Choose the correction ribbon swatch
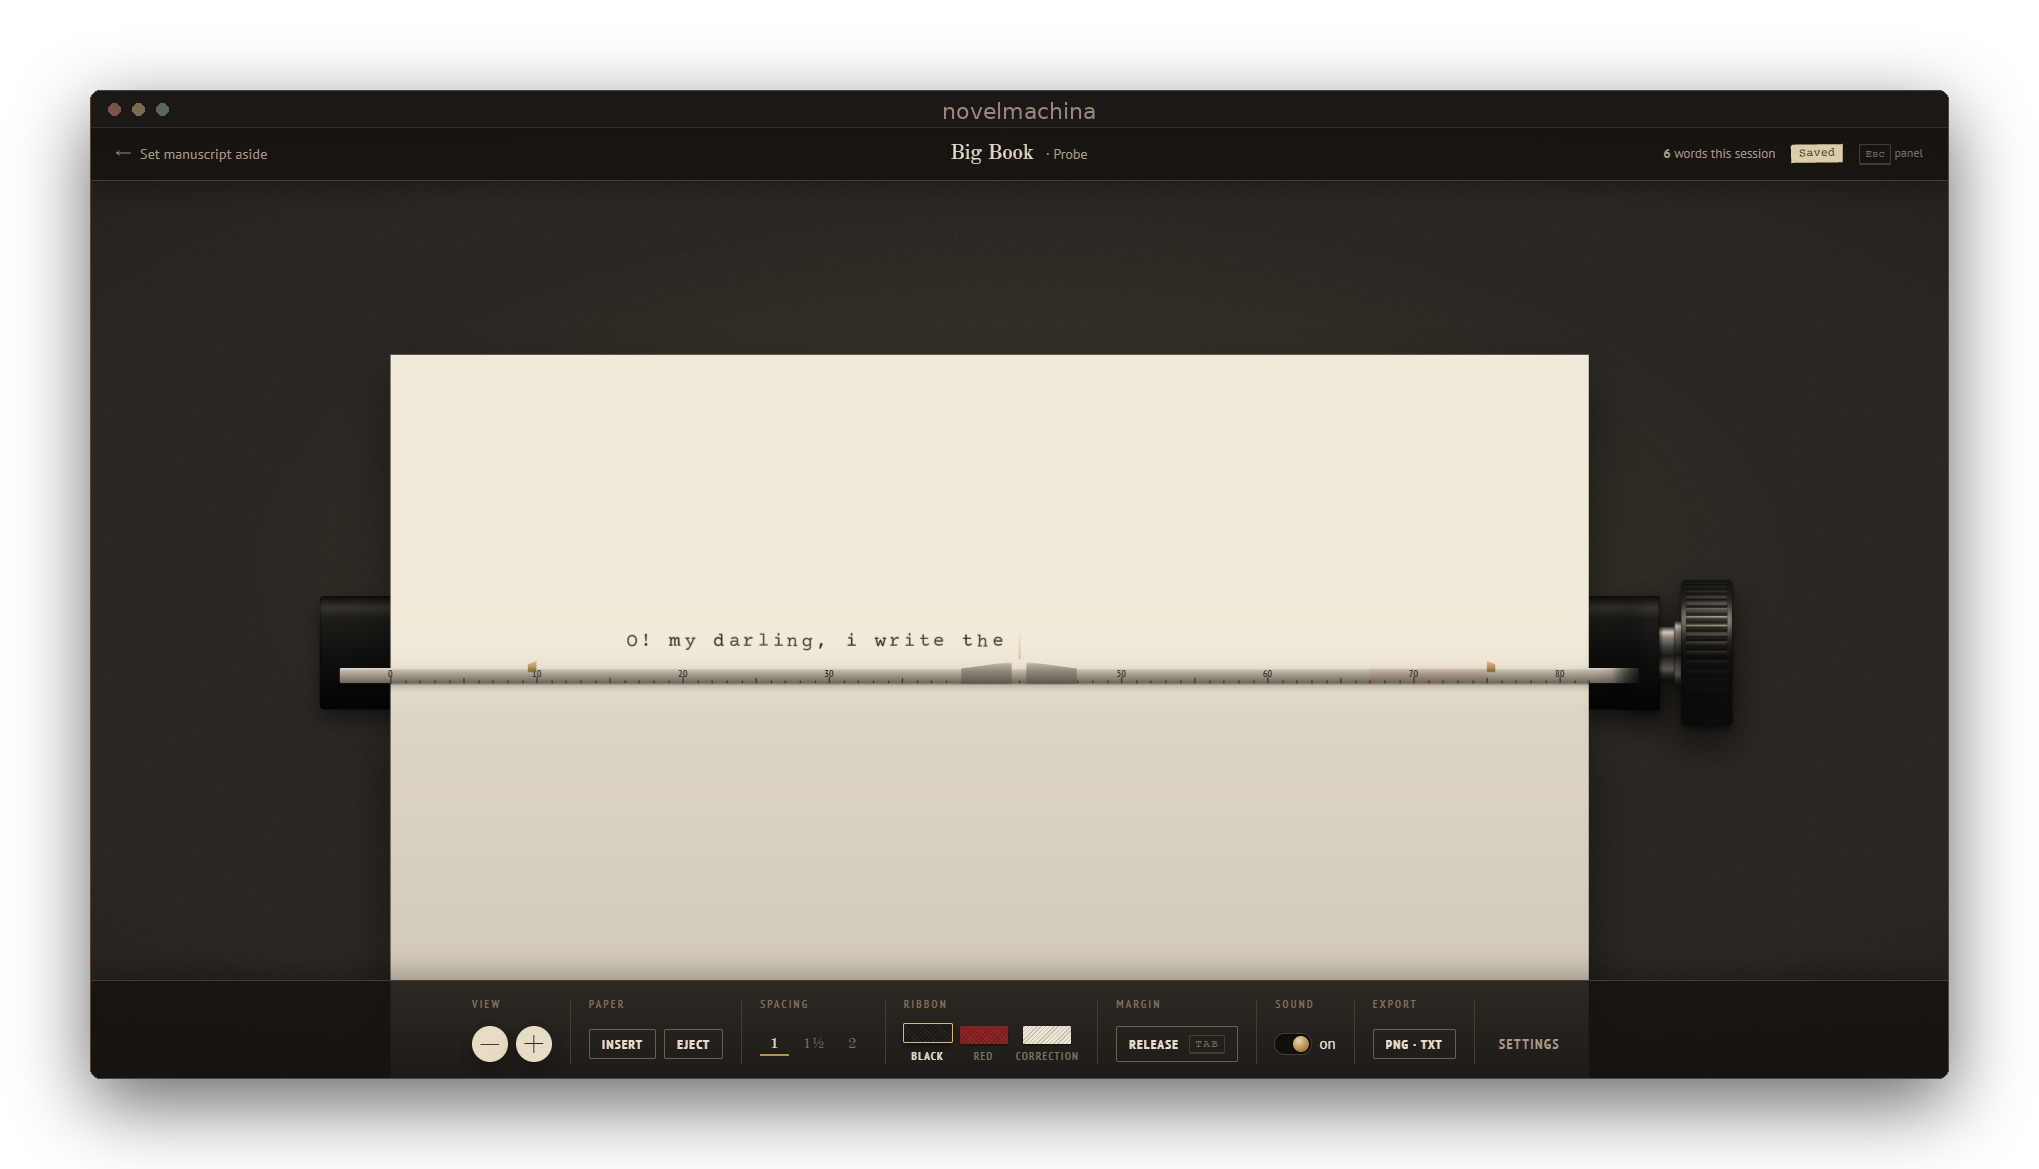 [x=1046, y=1034]
